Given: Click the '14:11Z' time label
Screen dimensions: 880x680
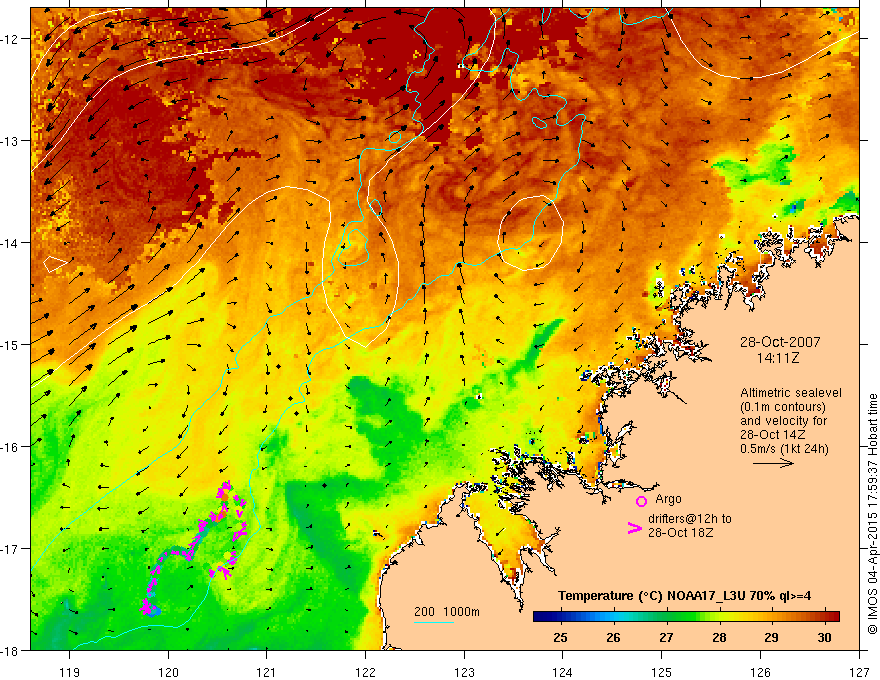Looking at the screenshot, I should [x=777, y=357].
